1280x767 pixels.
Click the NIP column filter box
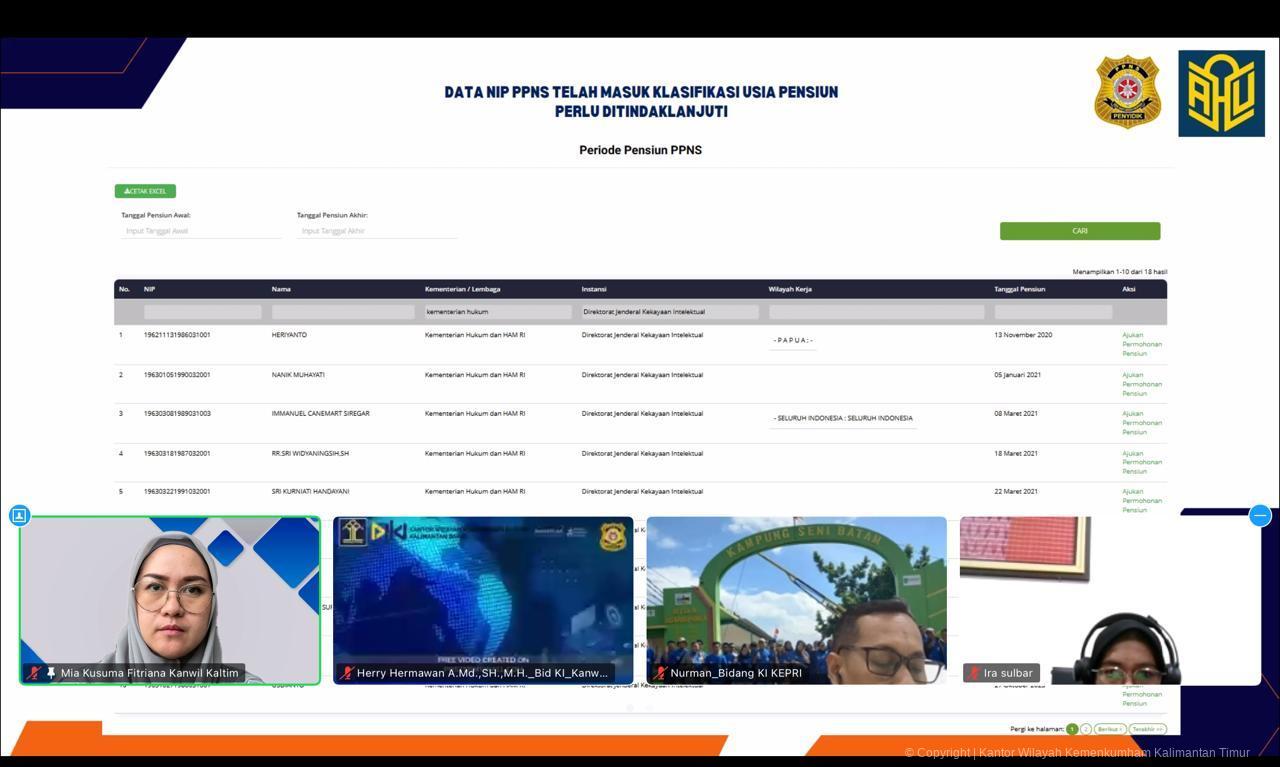pyautogui.click(x=202, y=312)
